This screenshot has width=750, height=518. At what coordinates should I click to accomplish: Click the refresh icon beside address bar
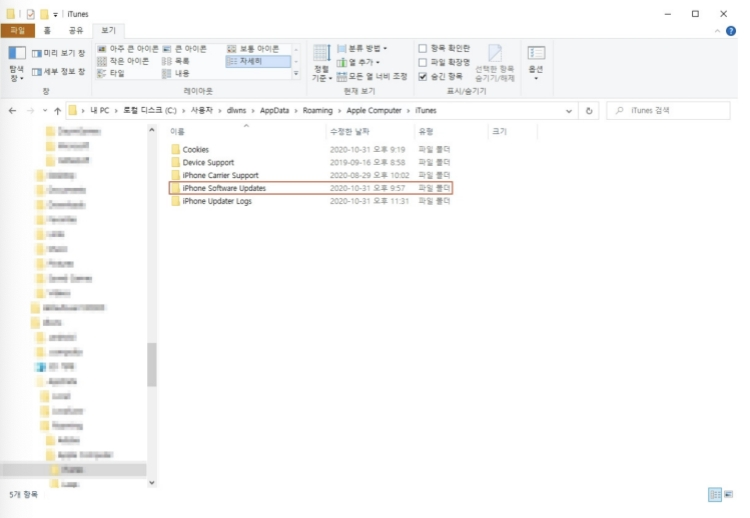[x=589, y=110]
